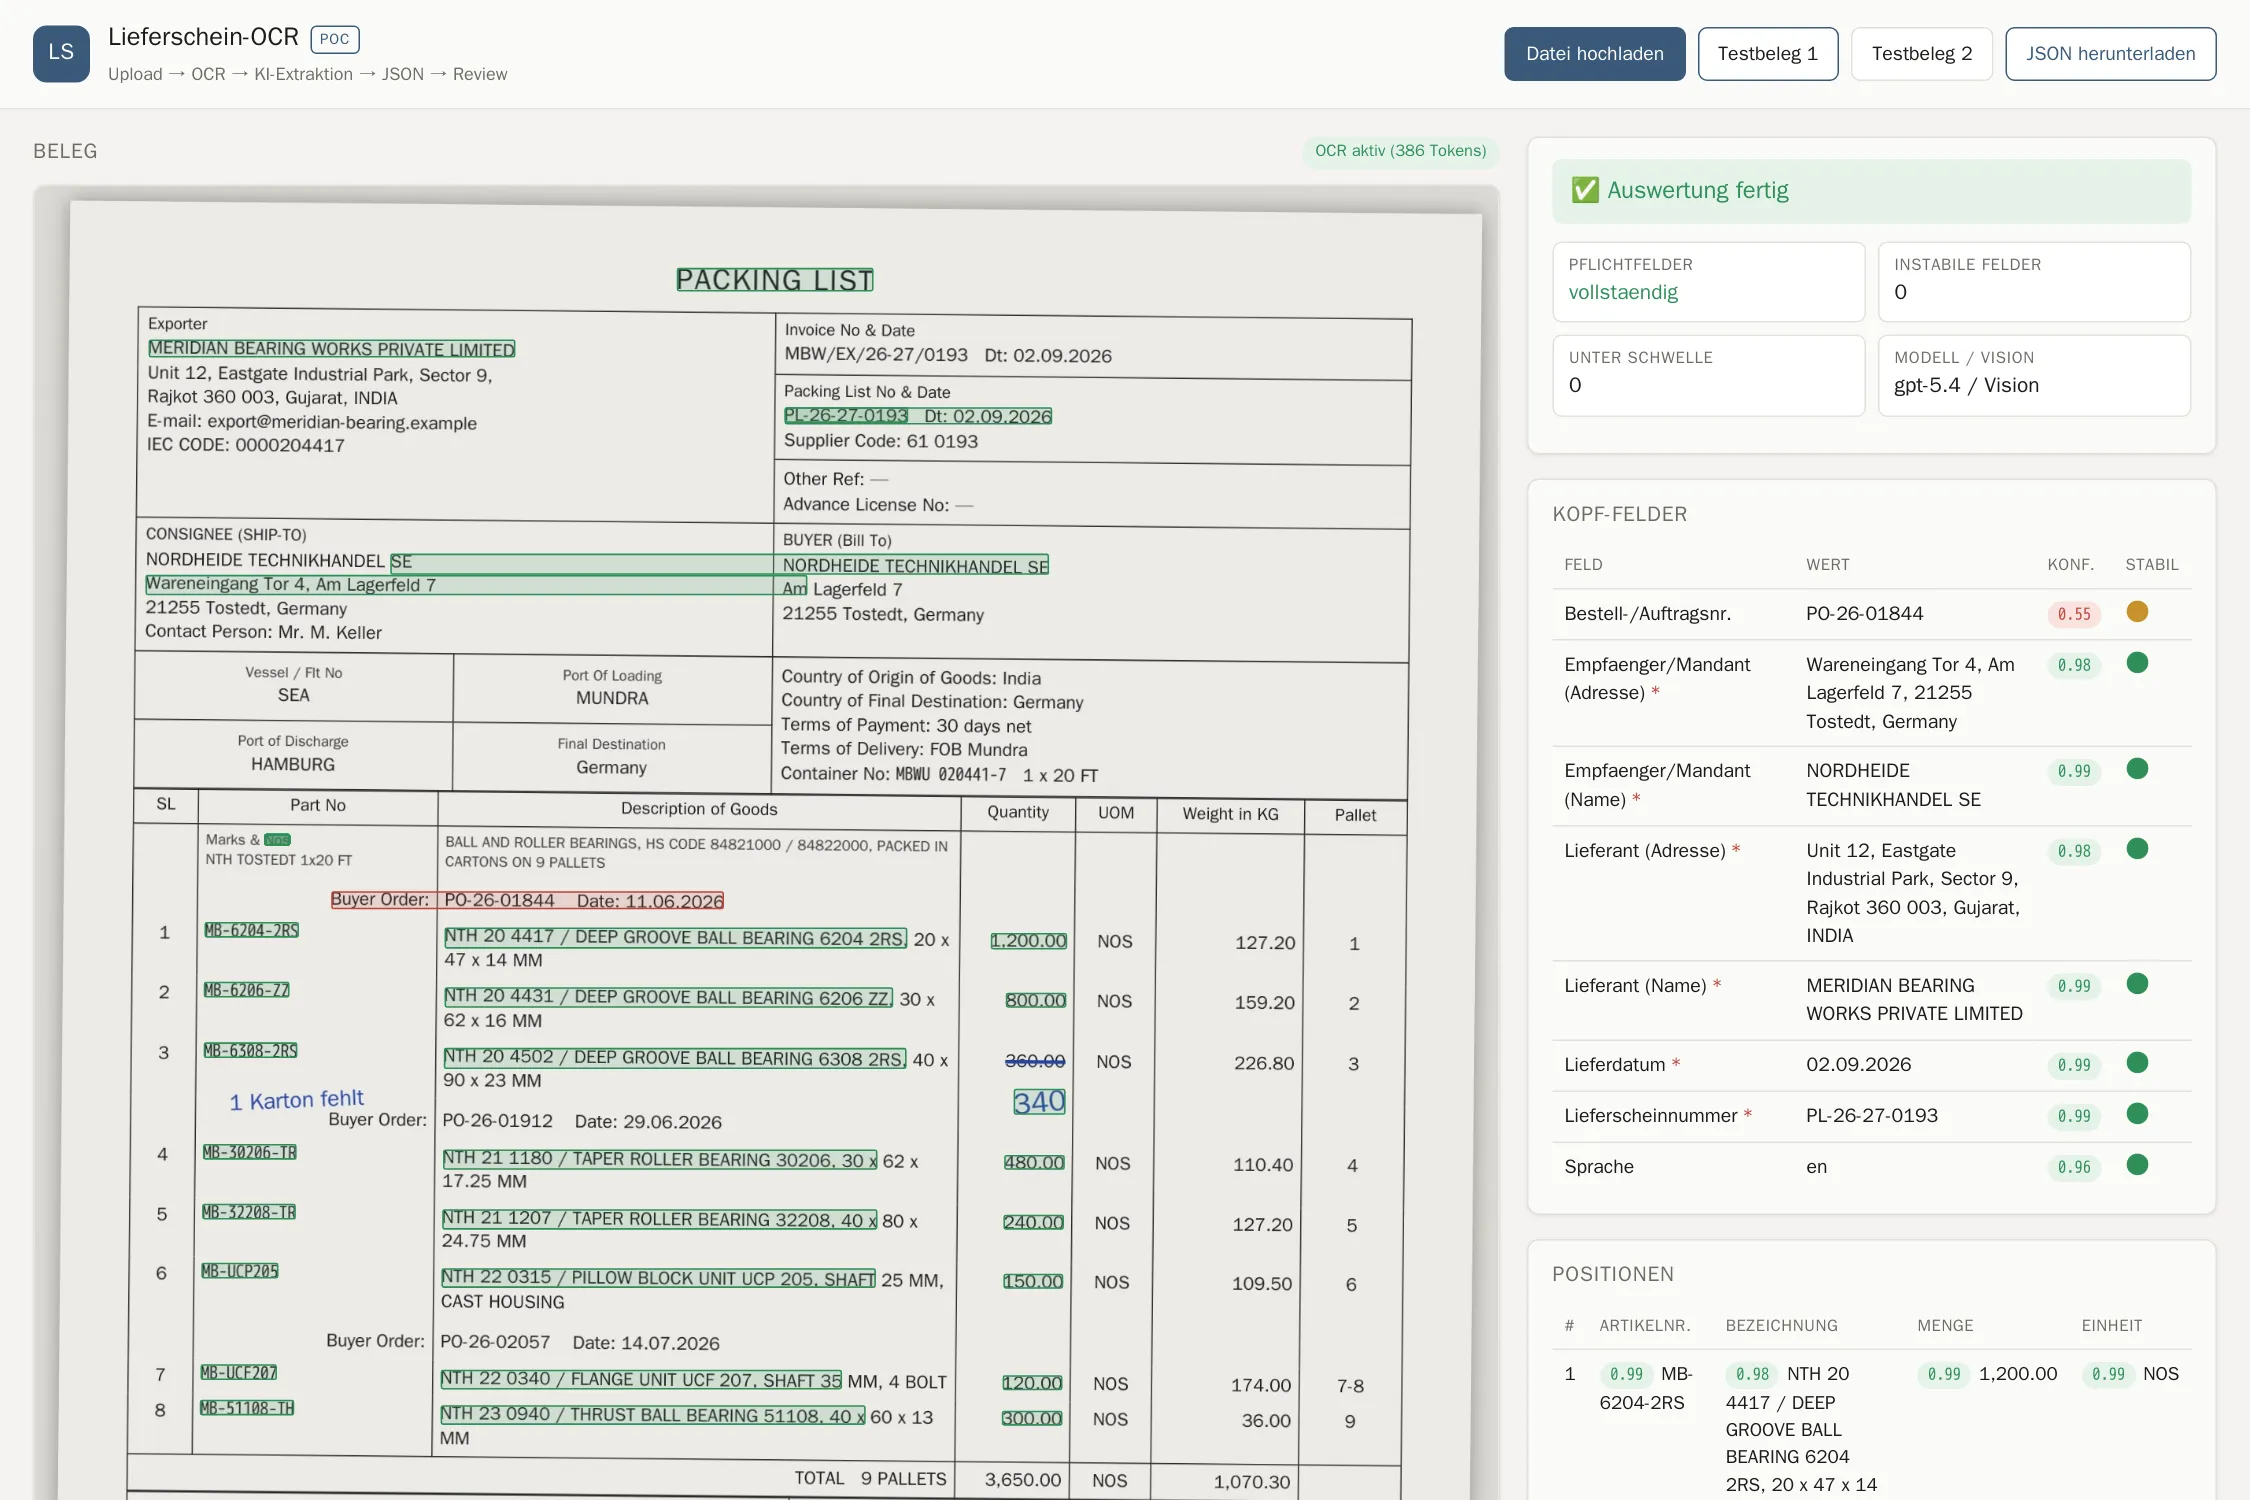The height and width of the screenshot is (1500, 2250).
Task: Upload a file with Datei hochladen
Action: (1595, 54)
